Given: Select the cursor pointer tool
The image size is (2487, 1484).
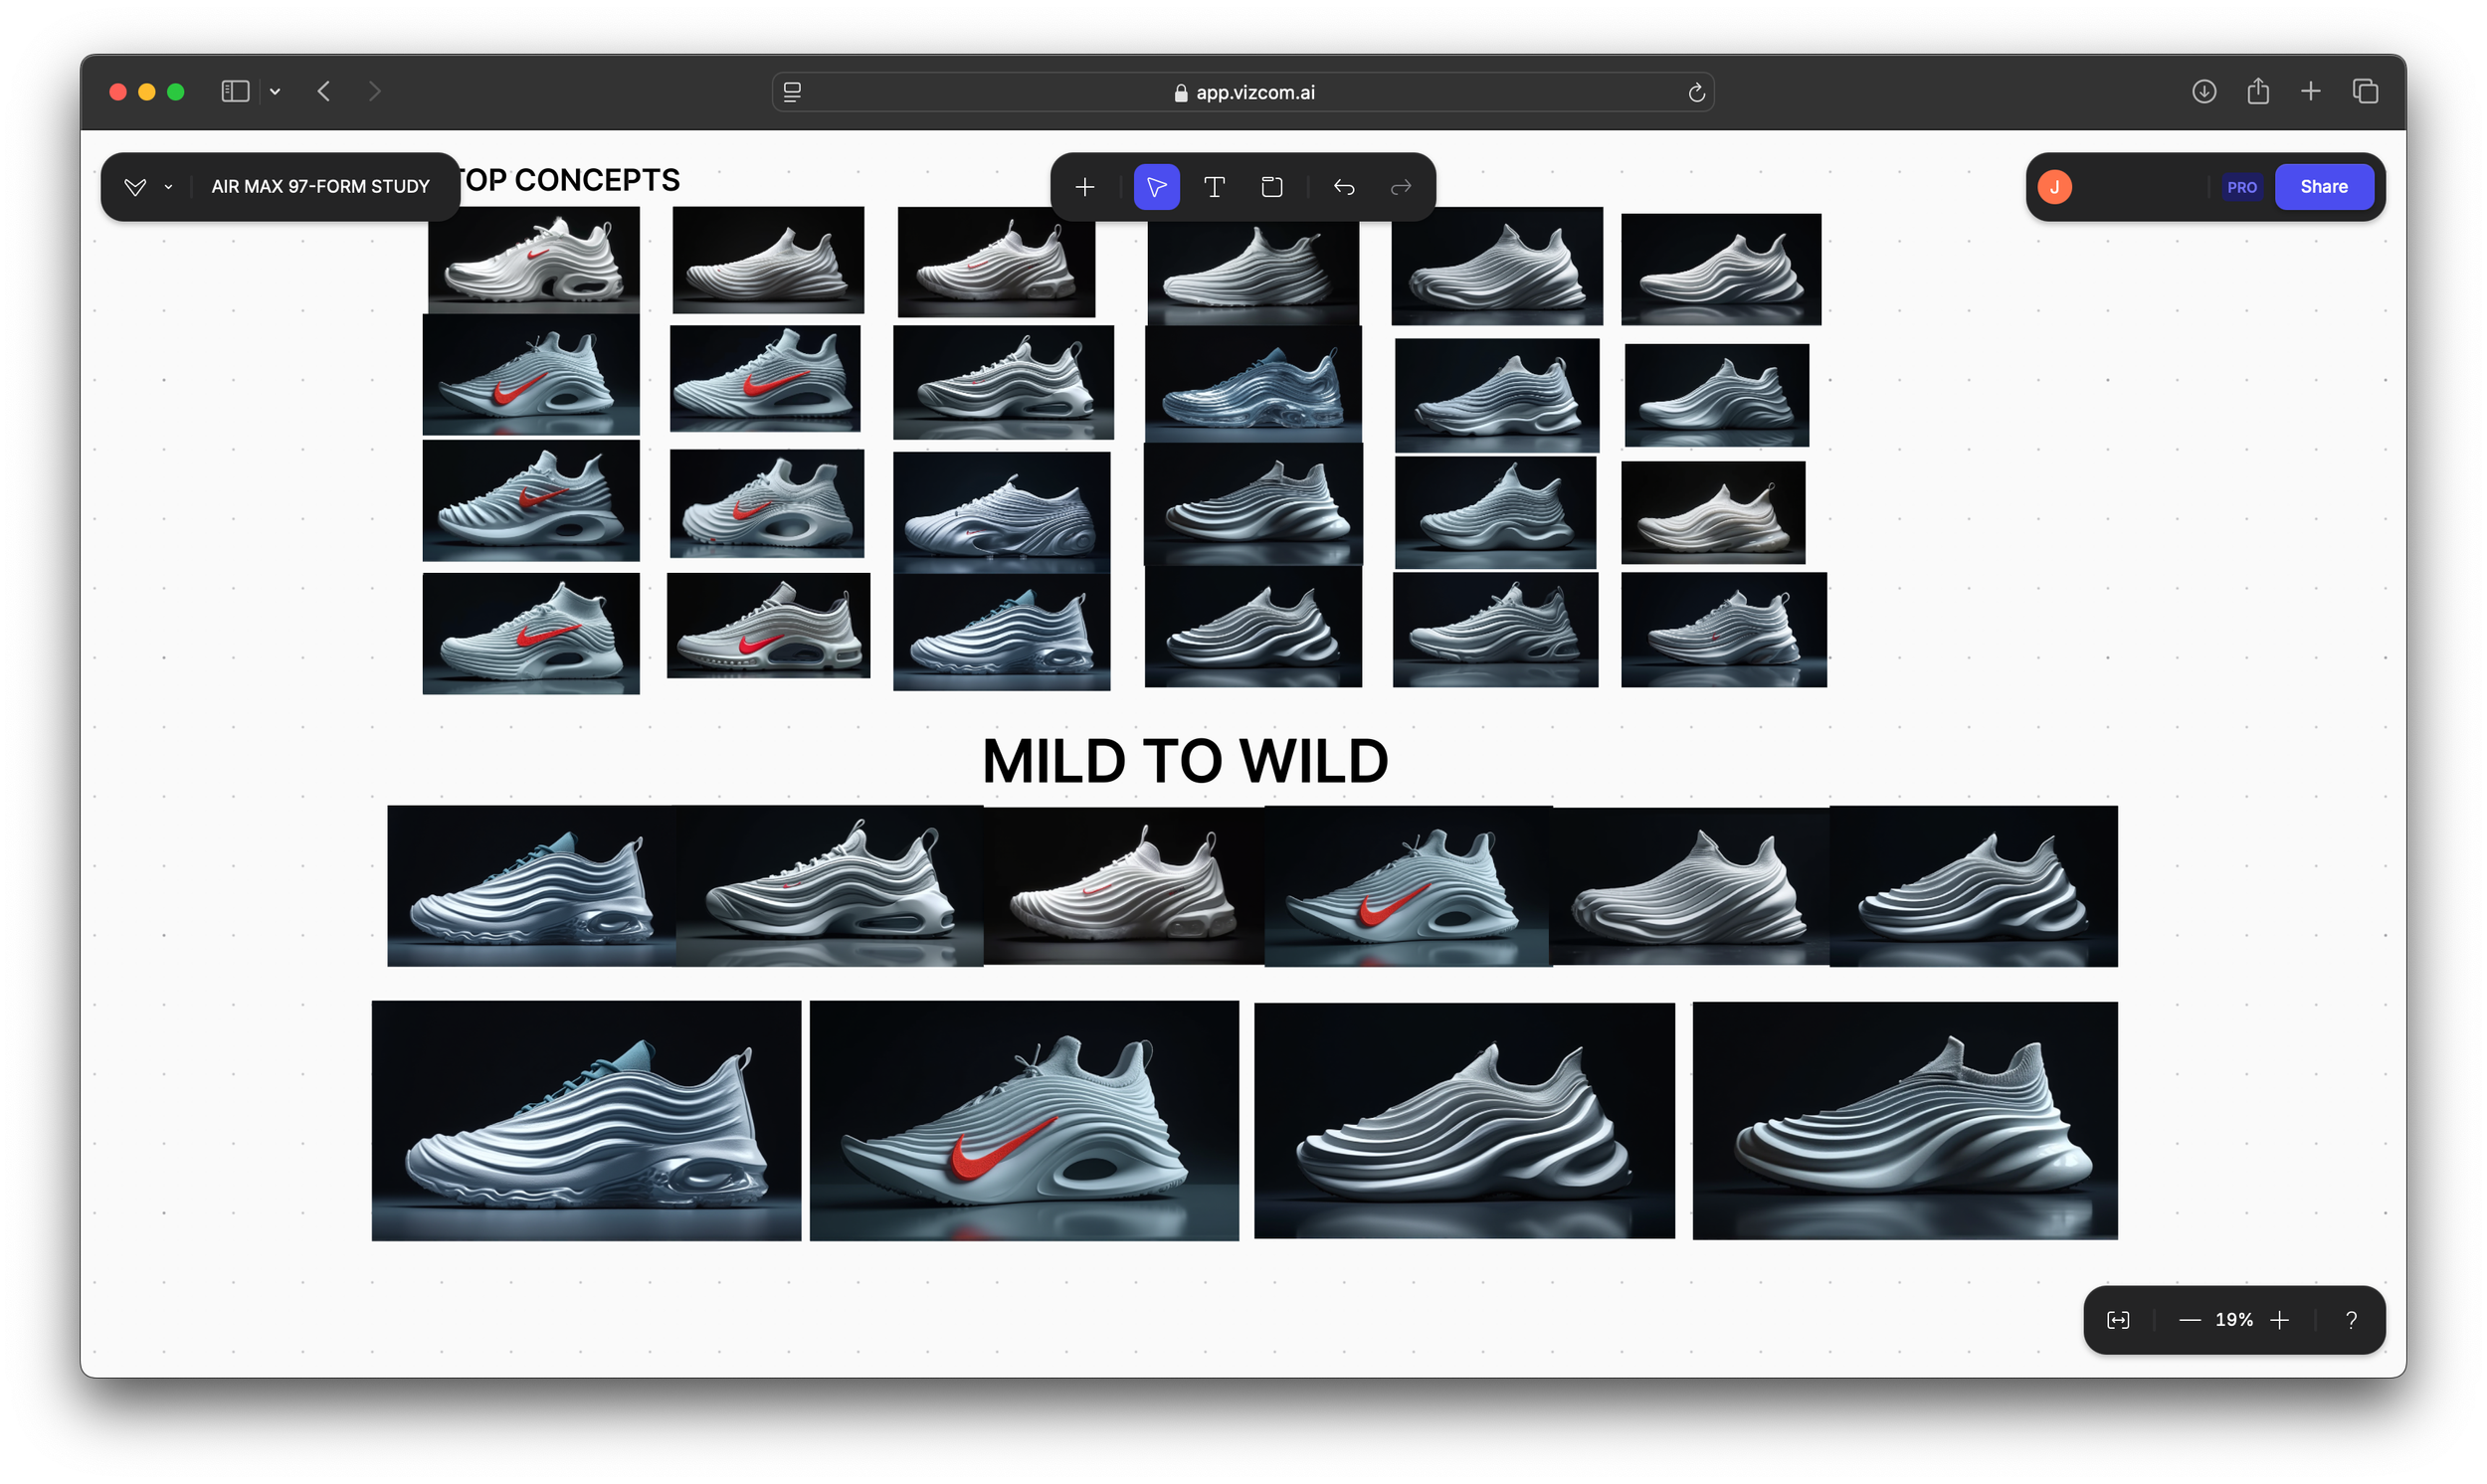Looking at the screenshot, I should (1156, 187).
